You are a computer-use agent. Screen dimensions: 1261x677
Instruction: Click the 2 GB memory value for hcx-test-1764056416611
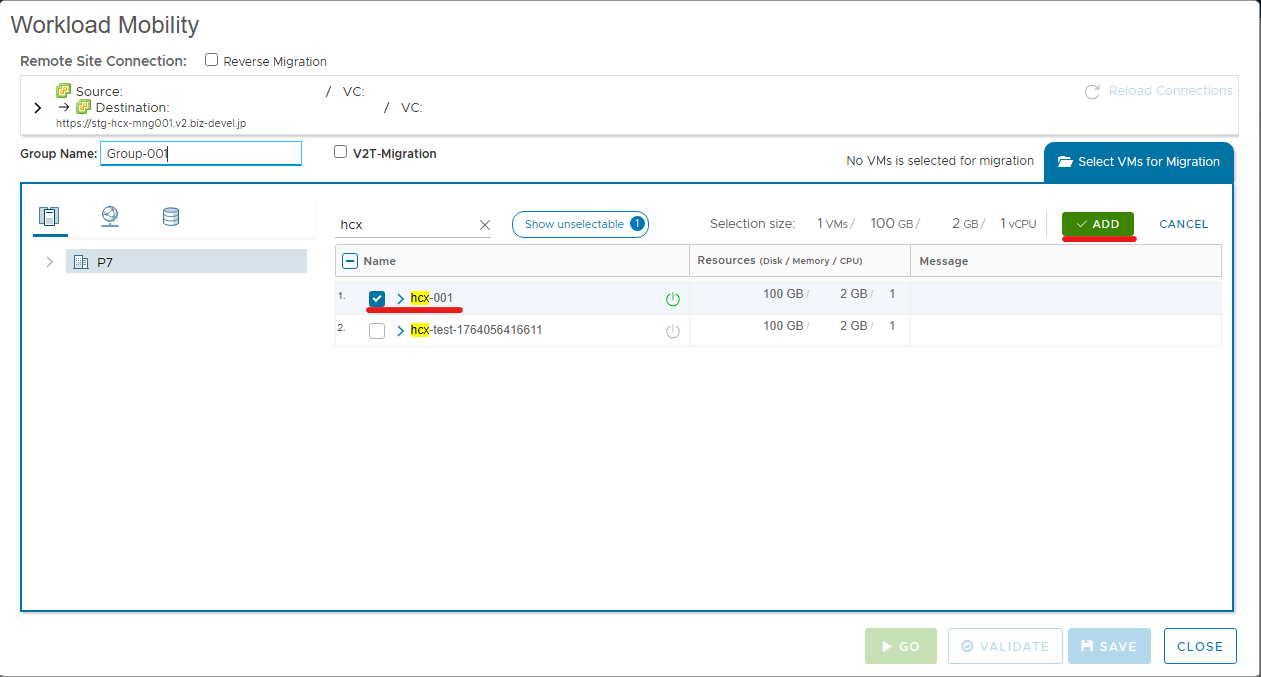click(854, 326)
